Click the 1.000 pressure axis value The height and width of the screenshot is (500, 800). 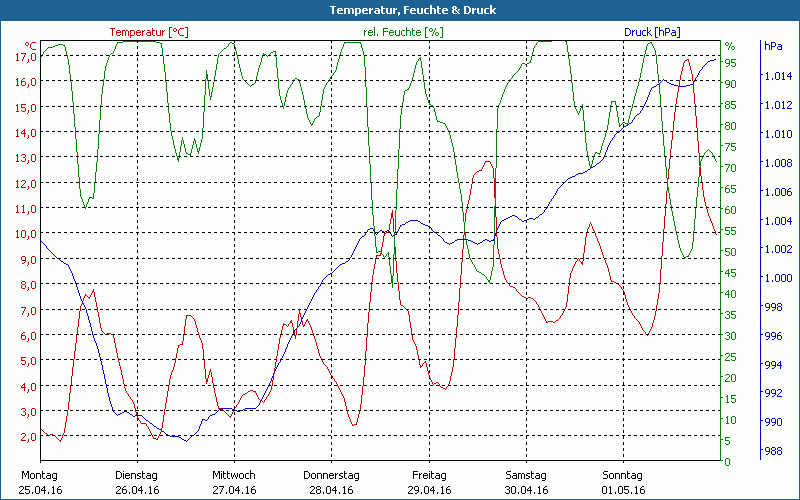pyautogui.click(x=777, y=278)
